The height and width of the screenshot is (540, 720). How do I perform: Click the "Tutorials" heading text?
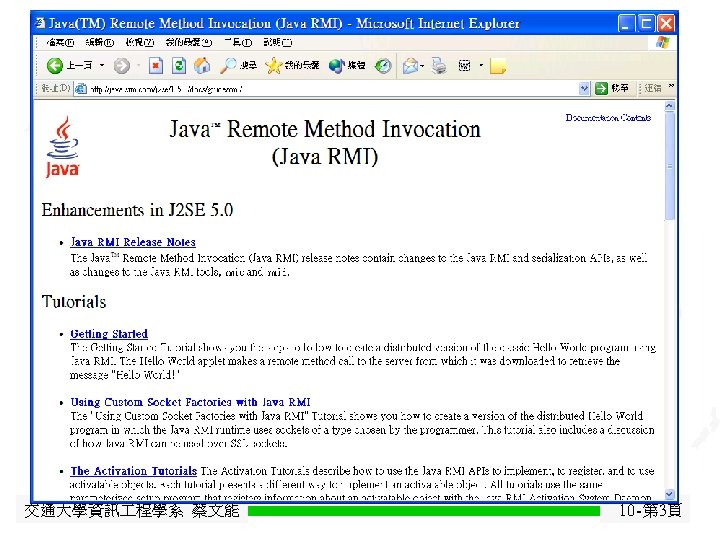click(74, 302)
